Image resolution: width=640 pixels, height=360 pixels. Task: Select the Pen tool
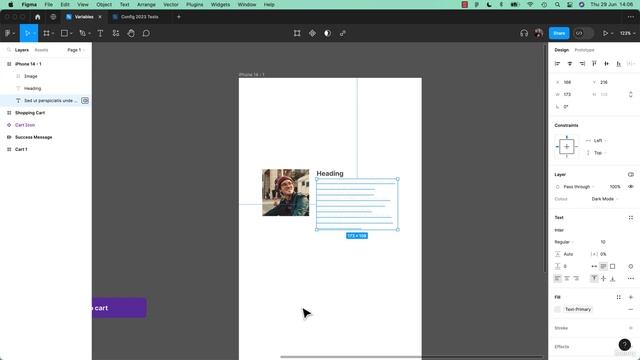point(83,33)
